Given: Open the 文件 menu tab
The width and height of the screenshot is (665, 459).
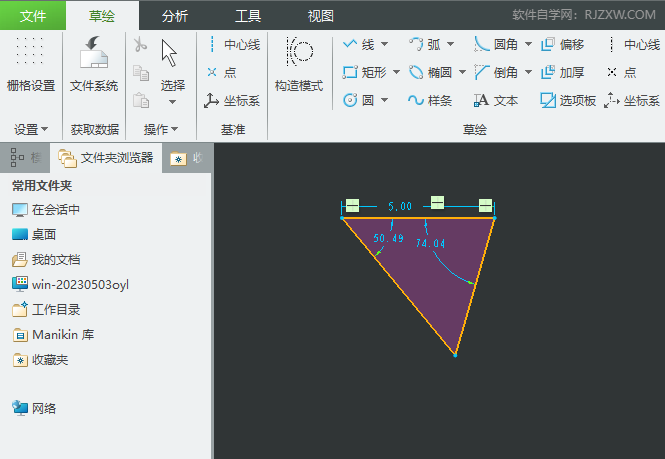Looking at the screenshot, I should click(33, 16).
